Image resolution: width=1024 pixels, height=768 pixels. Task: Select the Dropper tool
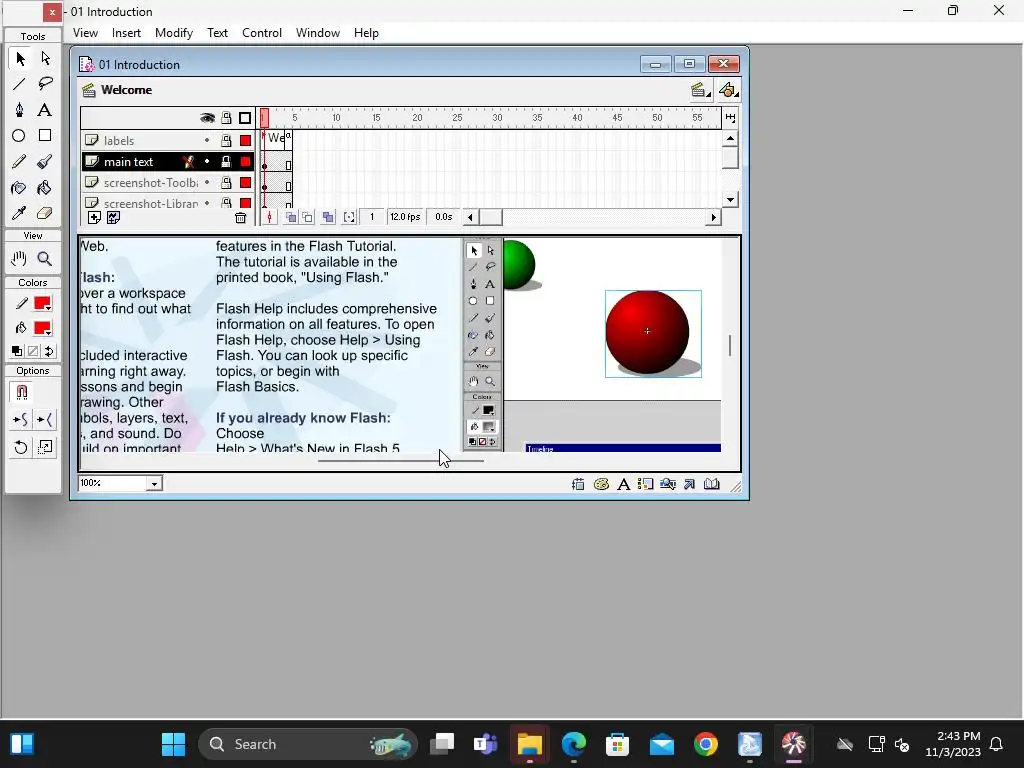click(19, 214)
